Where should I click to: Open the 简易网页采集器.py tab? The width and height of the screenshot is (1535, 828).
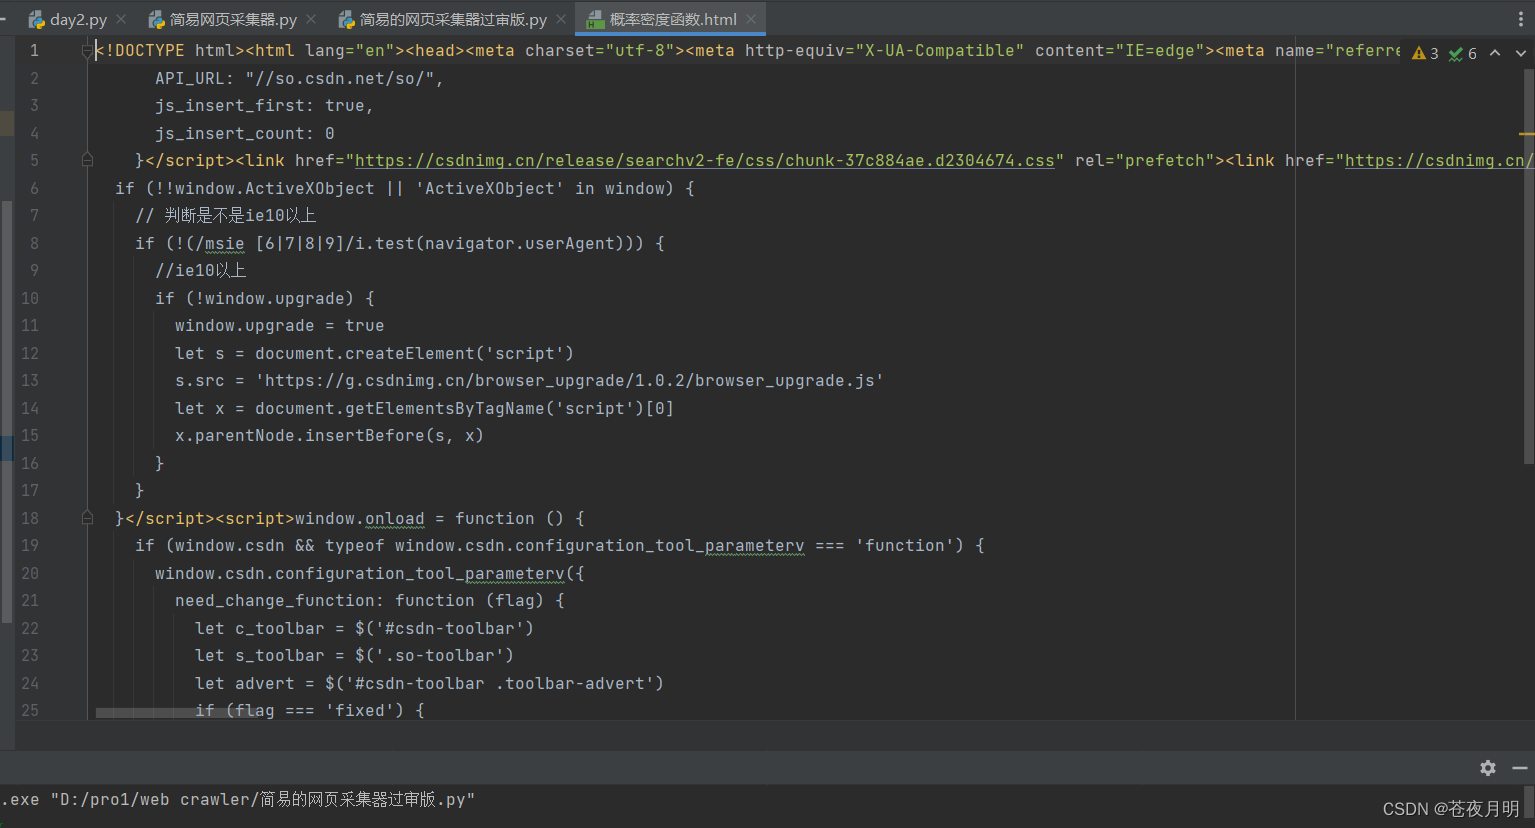232,19
